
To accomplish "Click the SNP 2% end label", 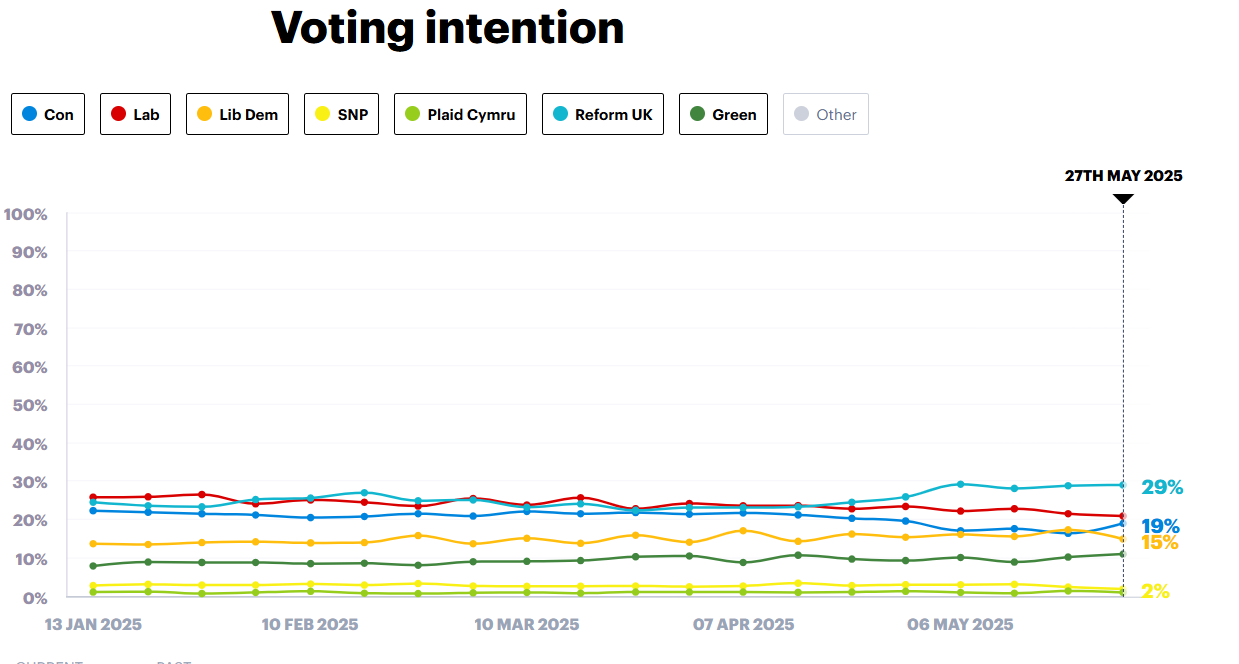I will pos(1155,591).
